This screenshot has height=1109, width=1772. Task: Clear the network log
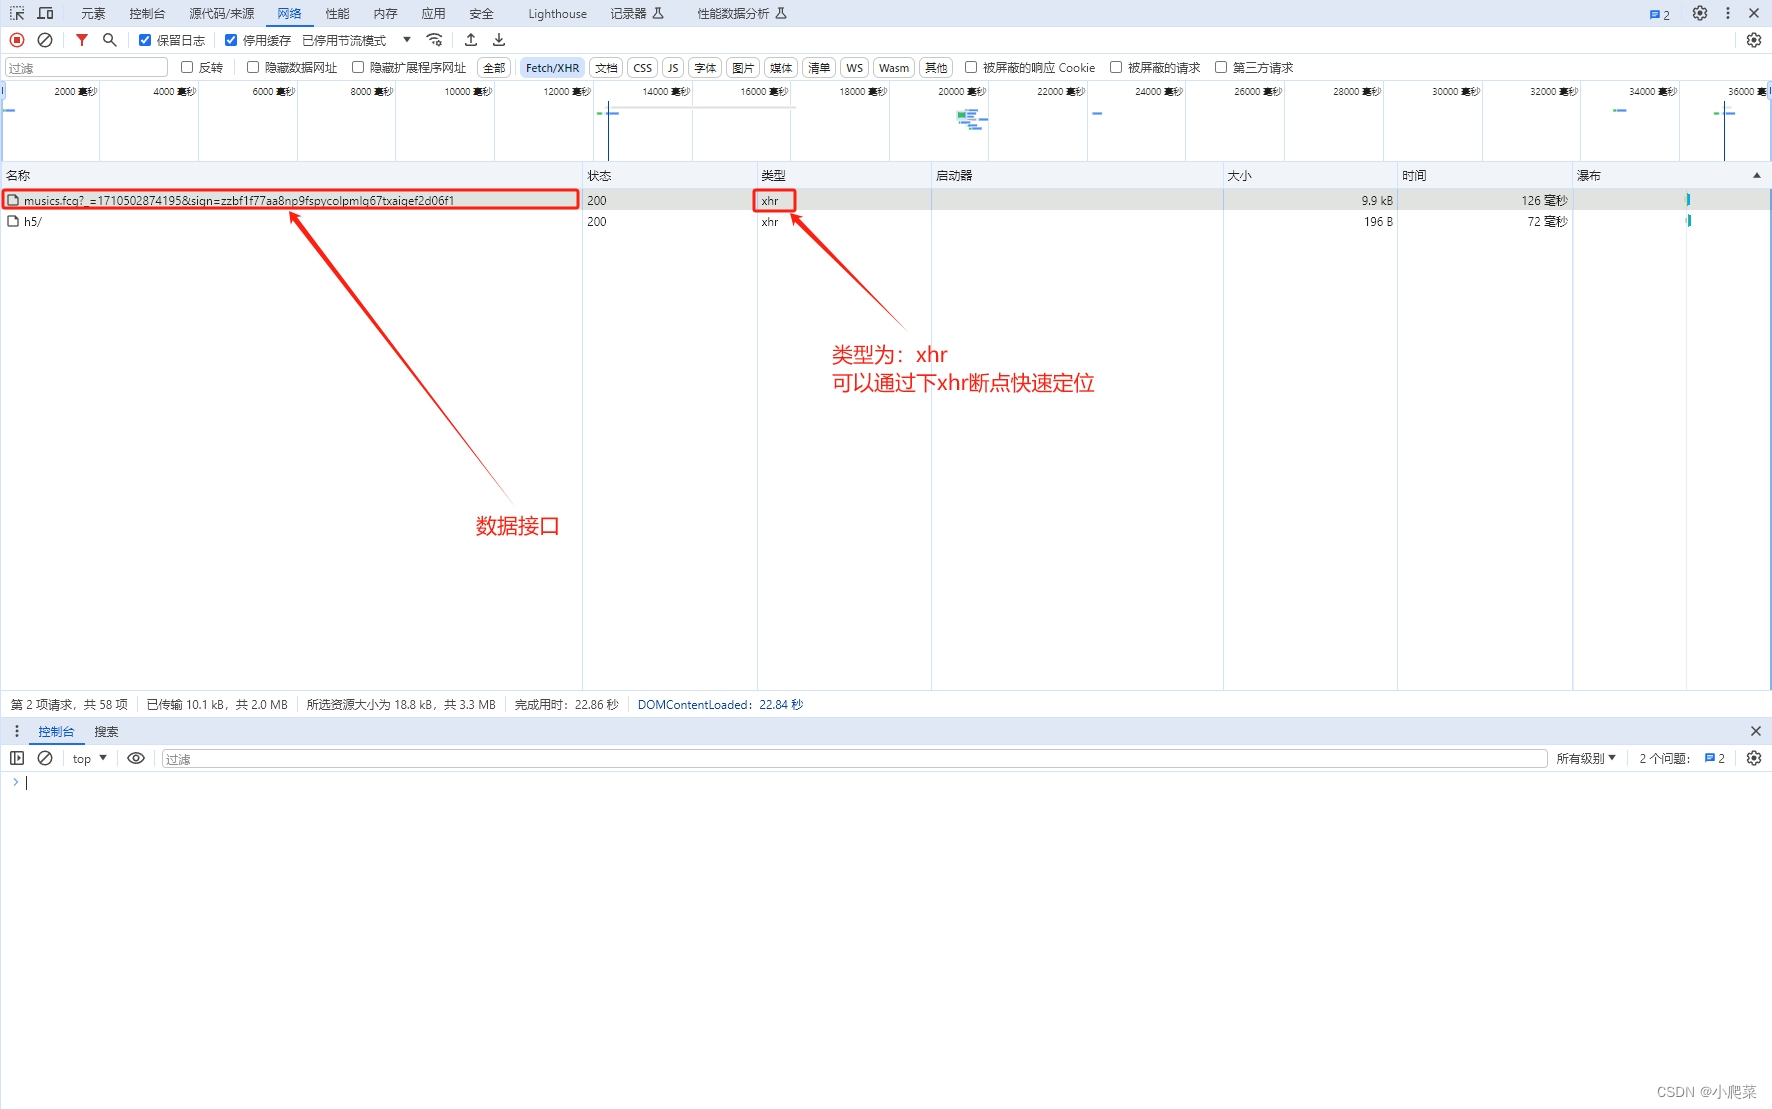(x=45, y=40)
